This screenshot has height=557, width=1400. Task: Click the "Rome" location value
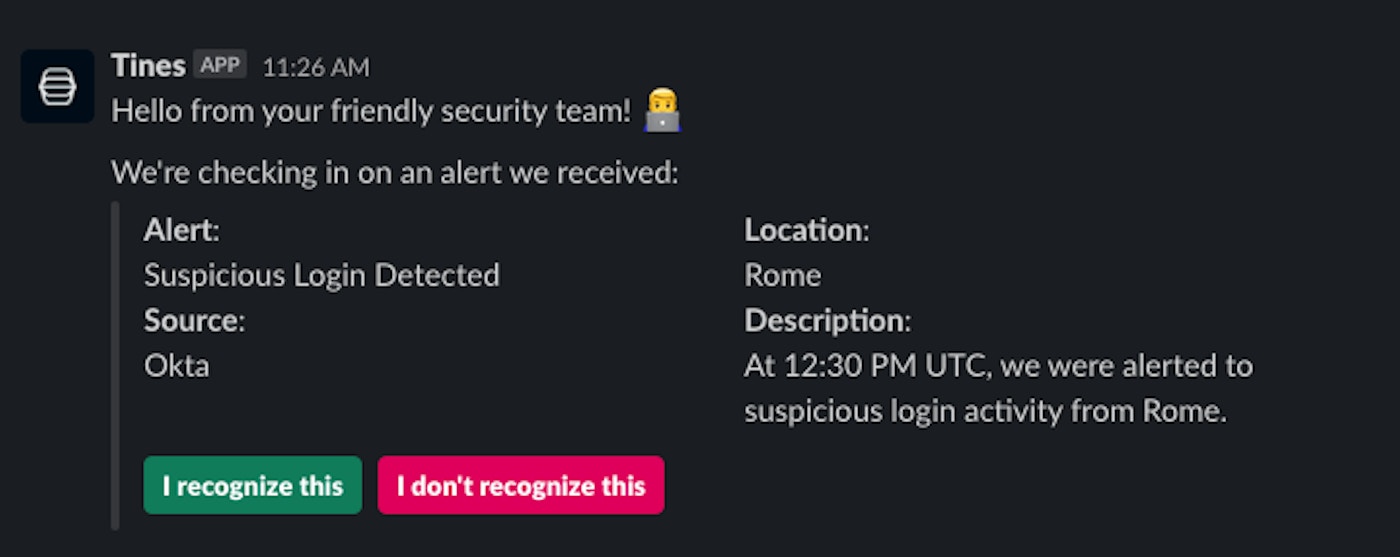(782, 275)
